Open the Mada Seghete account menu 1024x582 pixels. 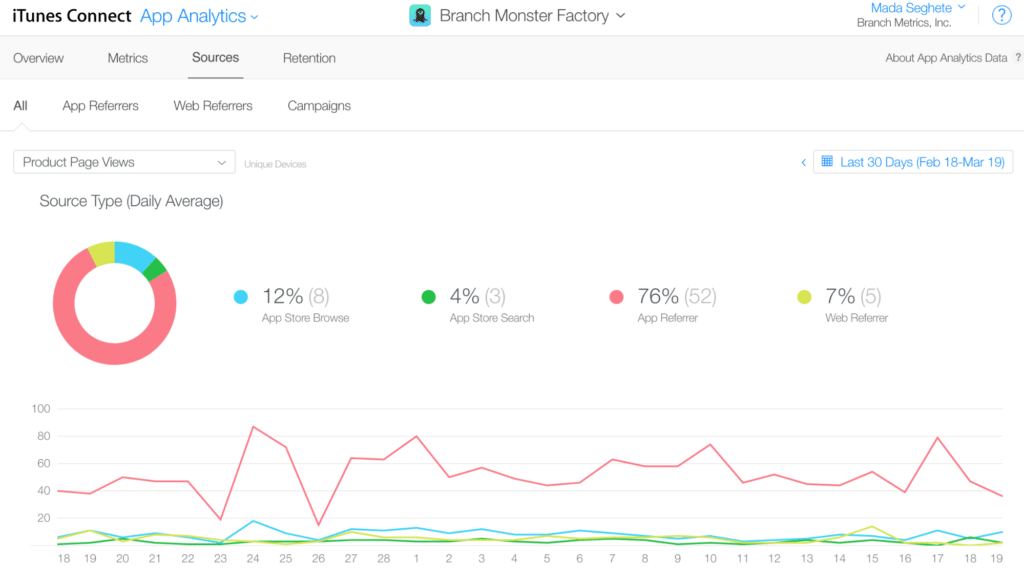click(x=912, y=8)
